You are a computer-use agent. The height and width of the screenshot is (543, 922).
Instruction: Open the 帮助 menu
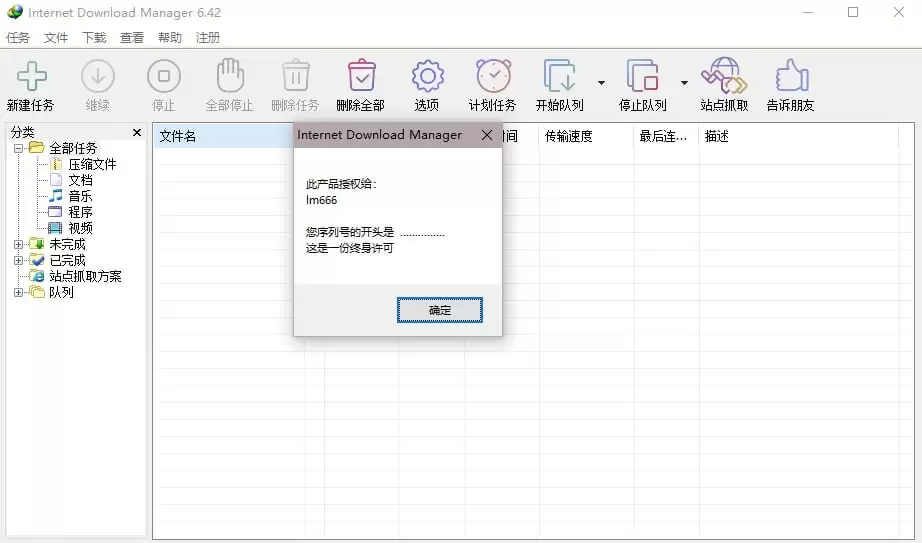tap(170, 38)
